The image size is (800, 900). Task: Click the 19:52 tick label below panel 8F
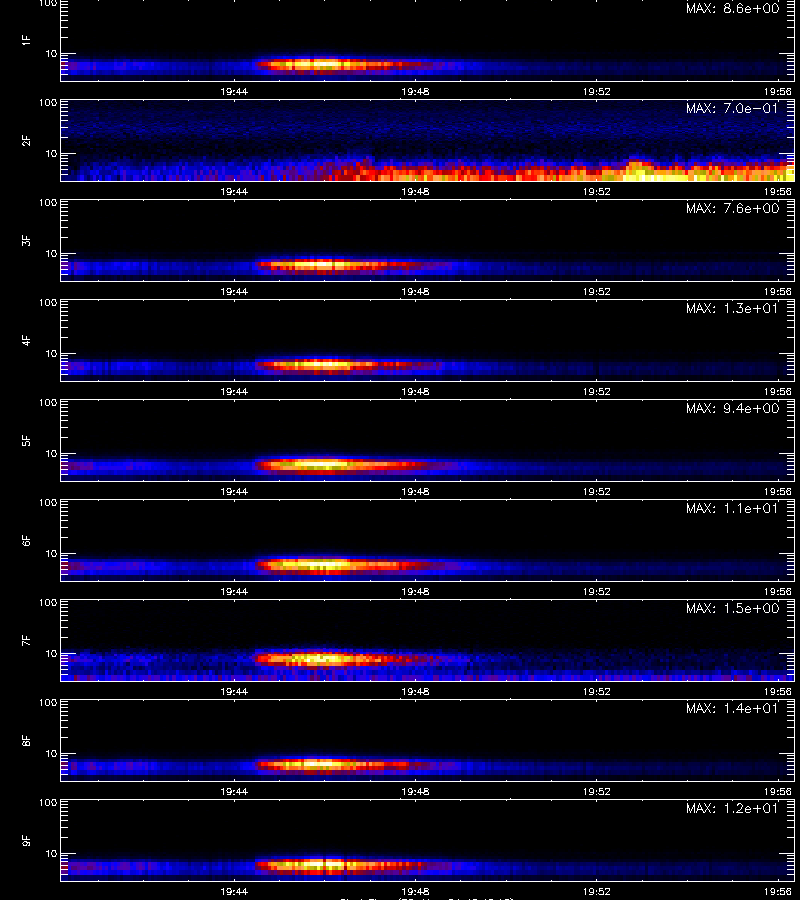point(596,792)
